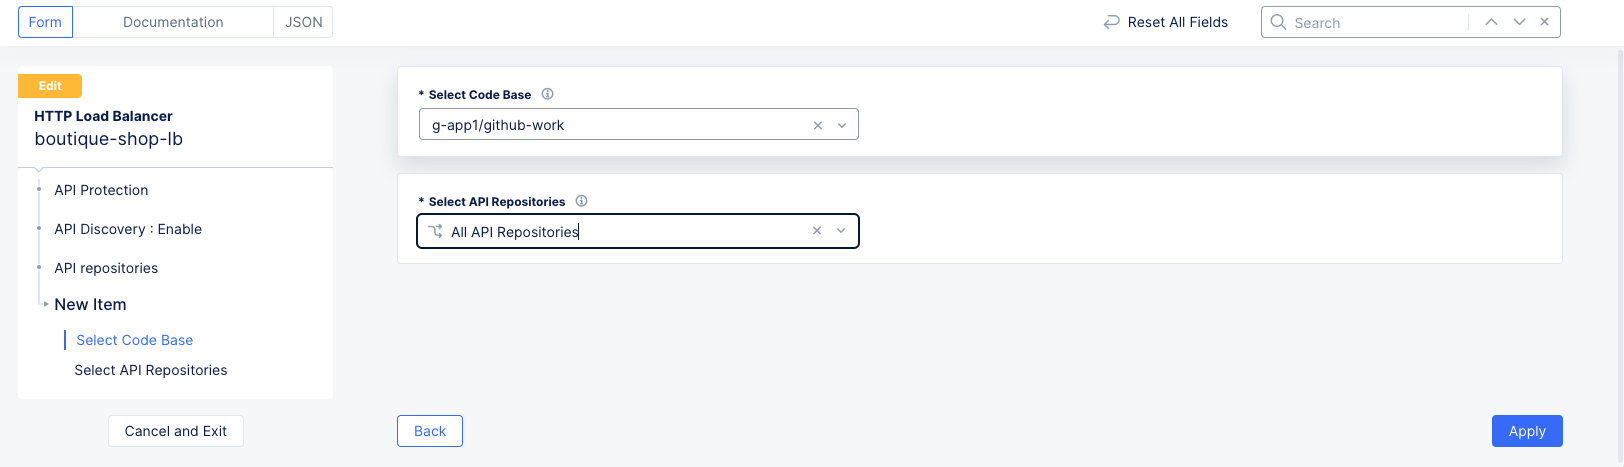Click the info icon beside Select API Repositories
This screenshot has width=1624, height=467.
[581, 201]
